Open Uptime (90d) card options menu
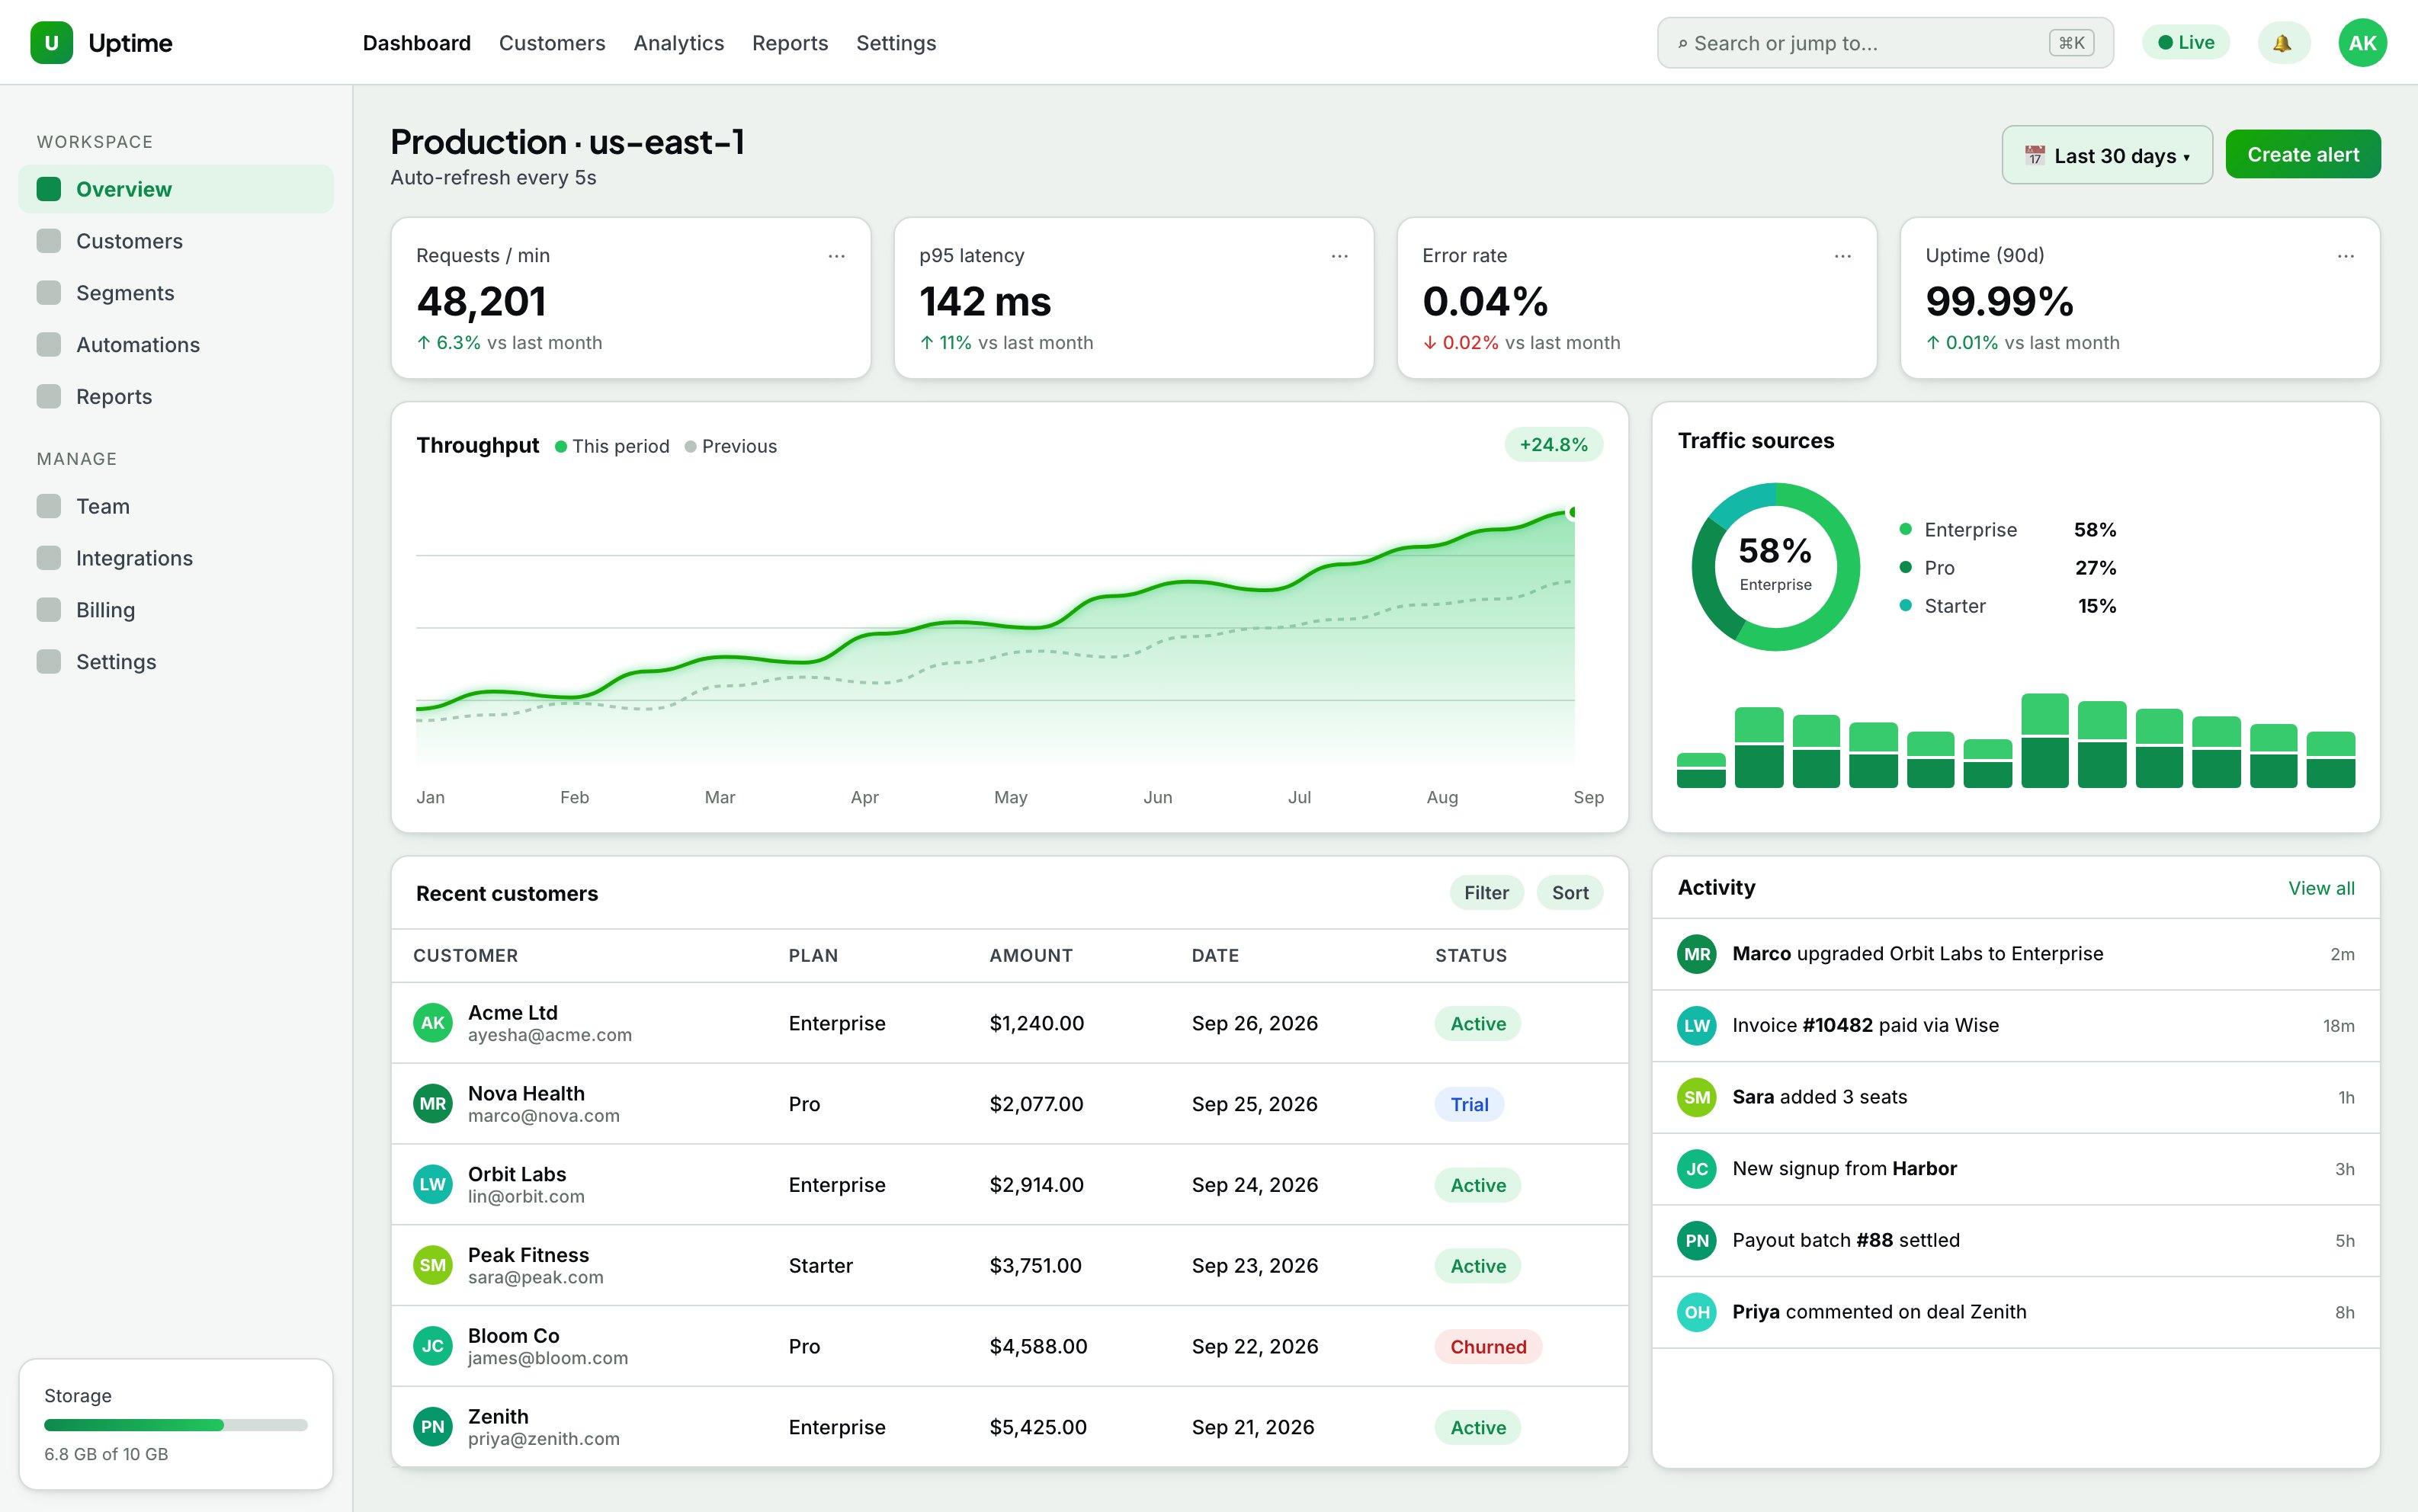 [x=2346, y=256]
